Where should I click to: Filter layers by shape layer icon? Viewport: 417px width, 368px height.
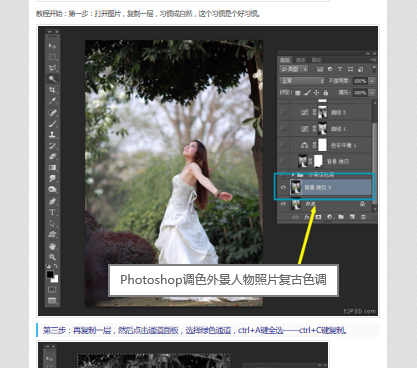[x=350, y=69]
